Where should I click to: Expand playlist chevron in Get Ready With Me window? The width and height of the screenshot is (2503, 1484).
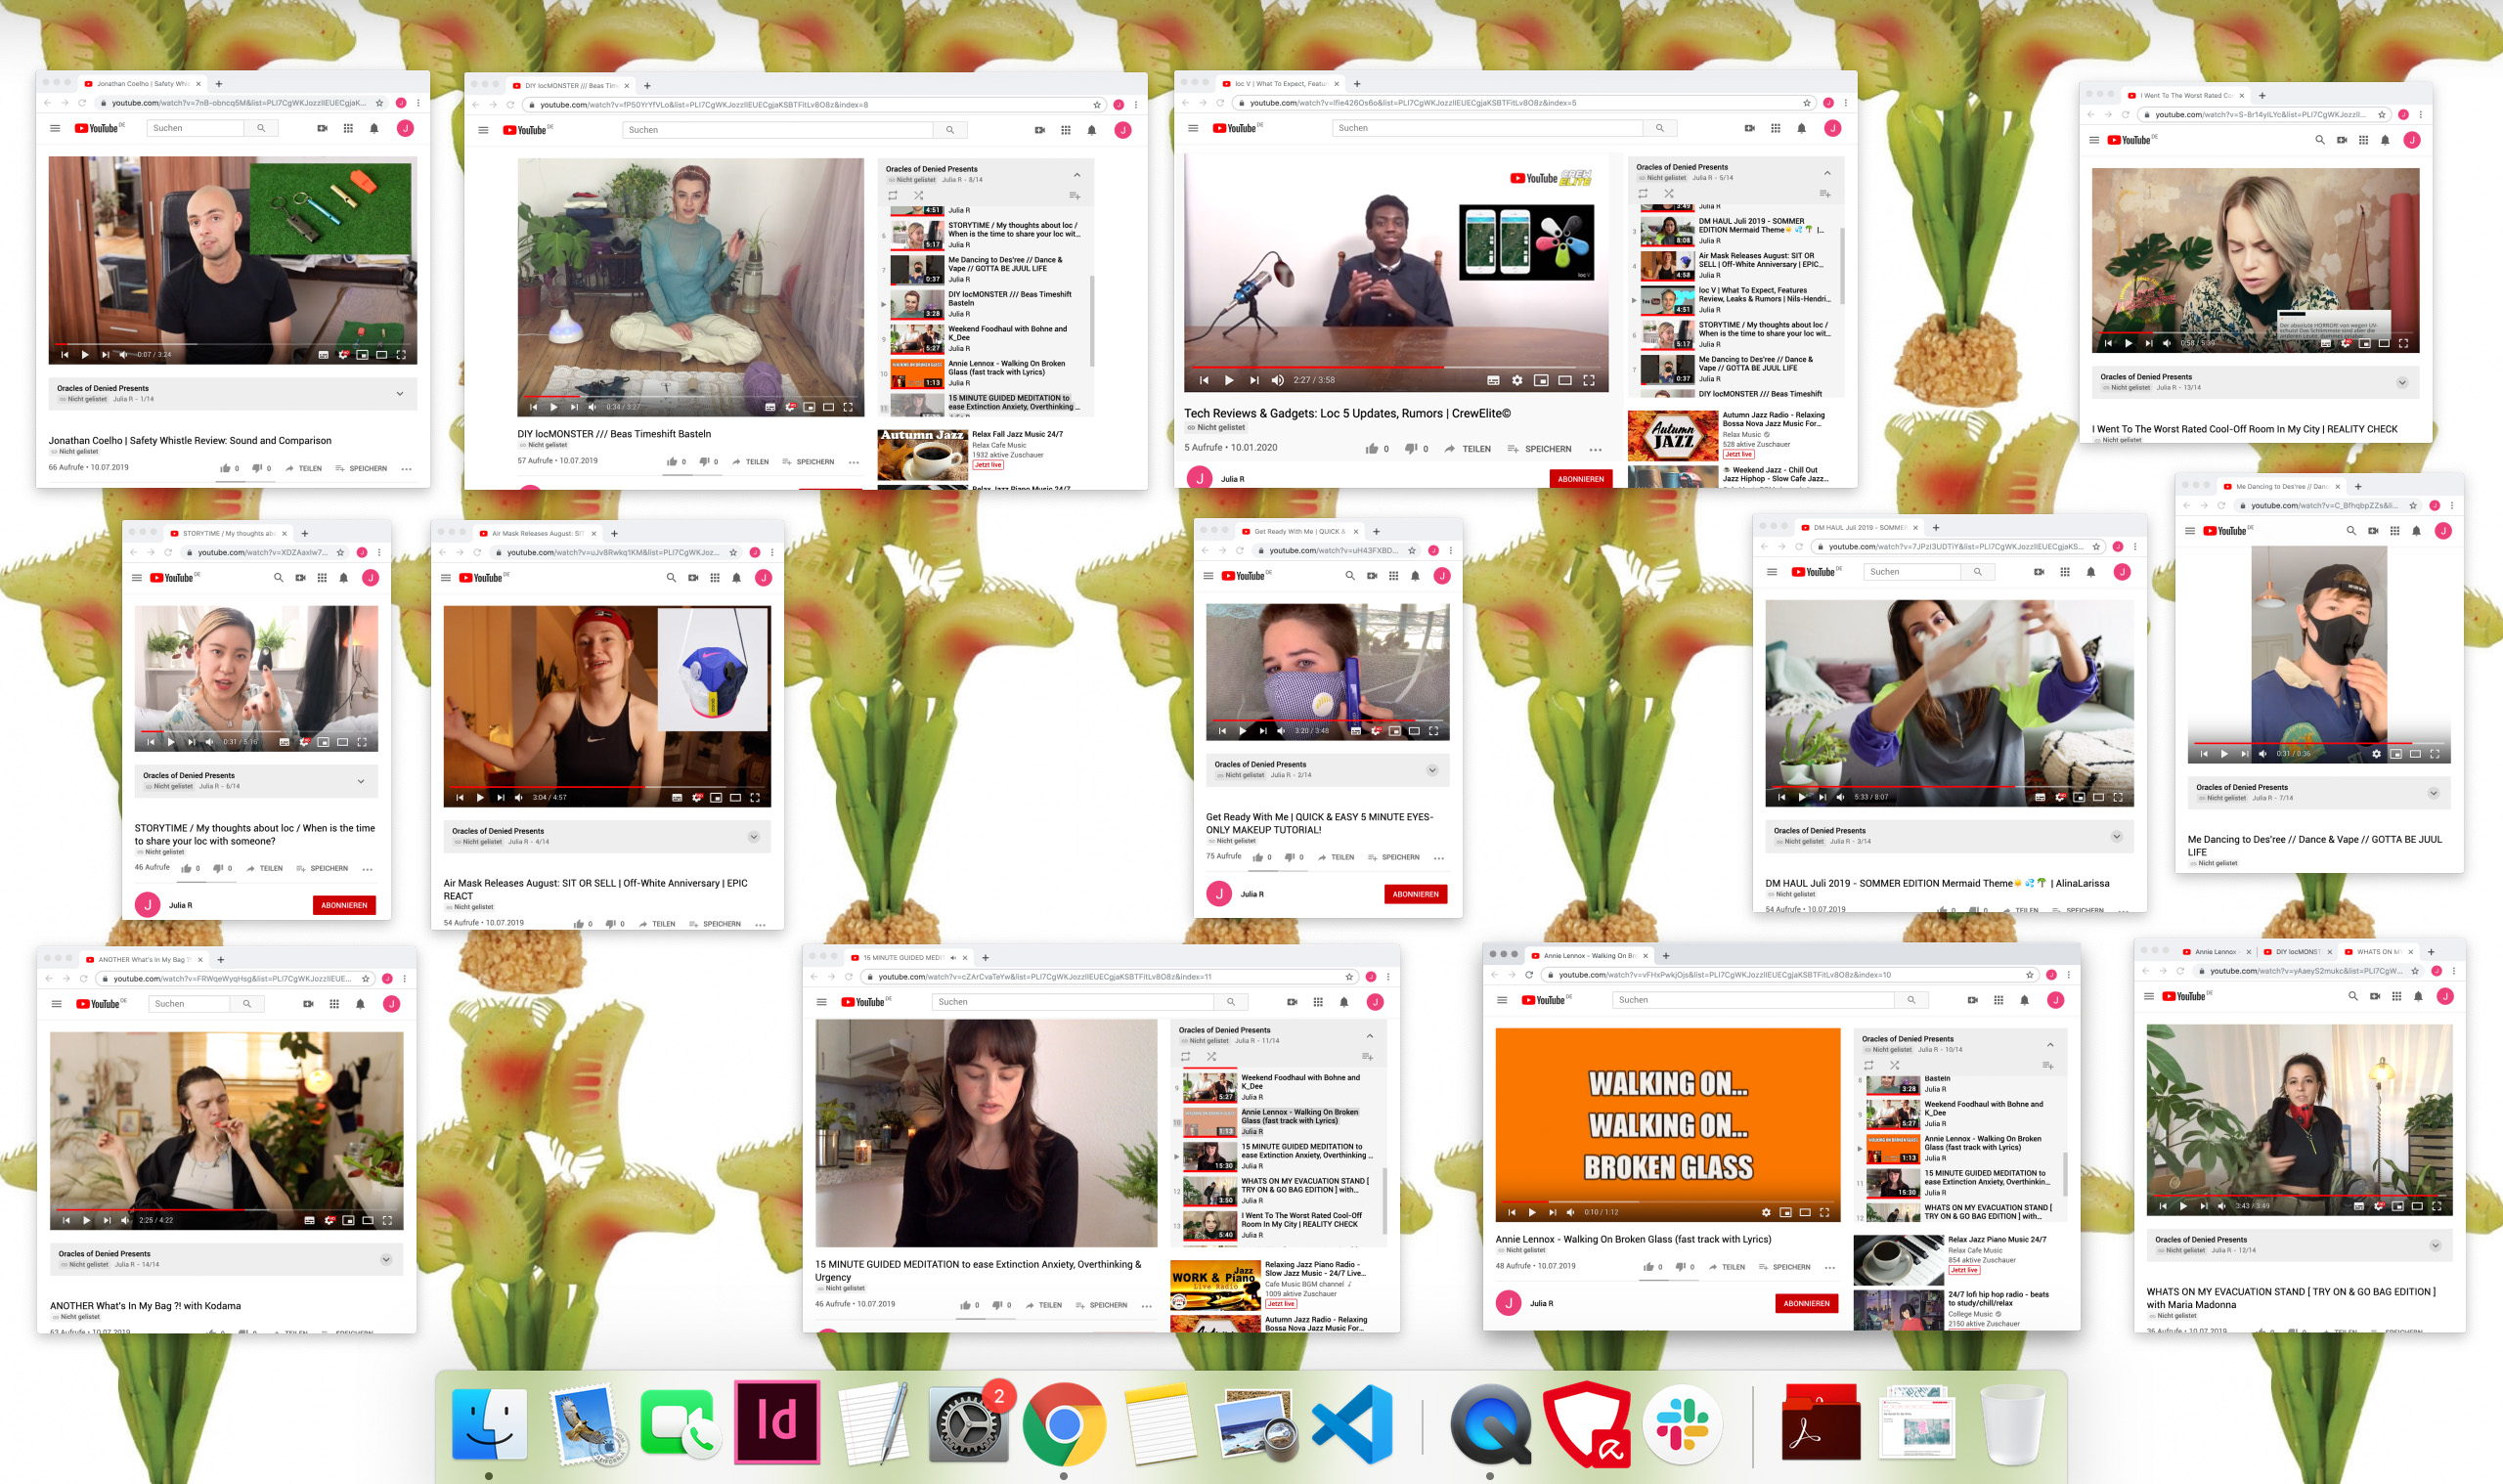pos(1432,769)
